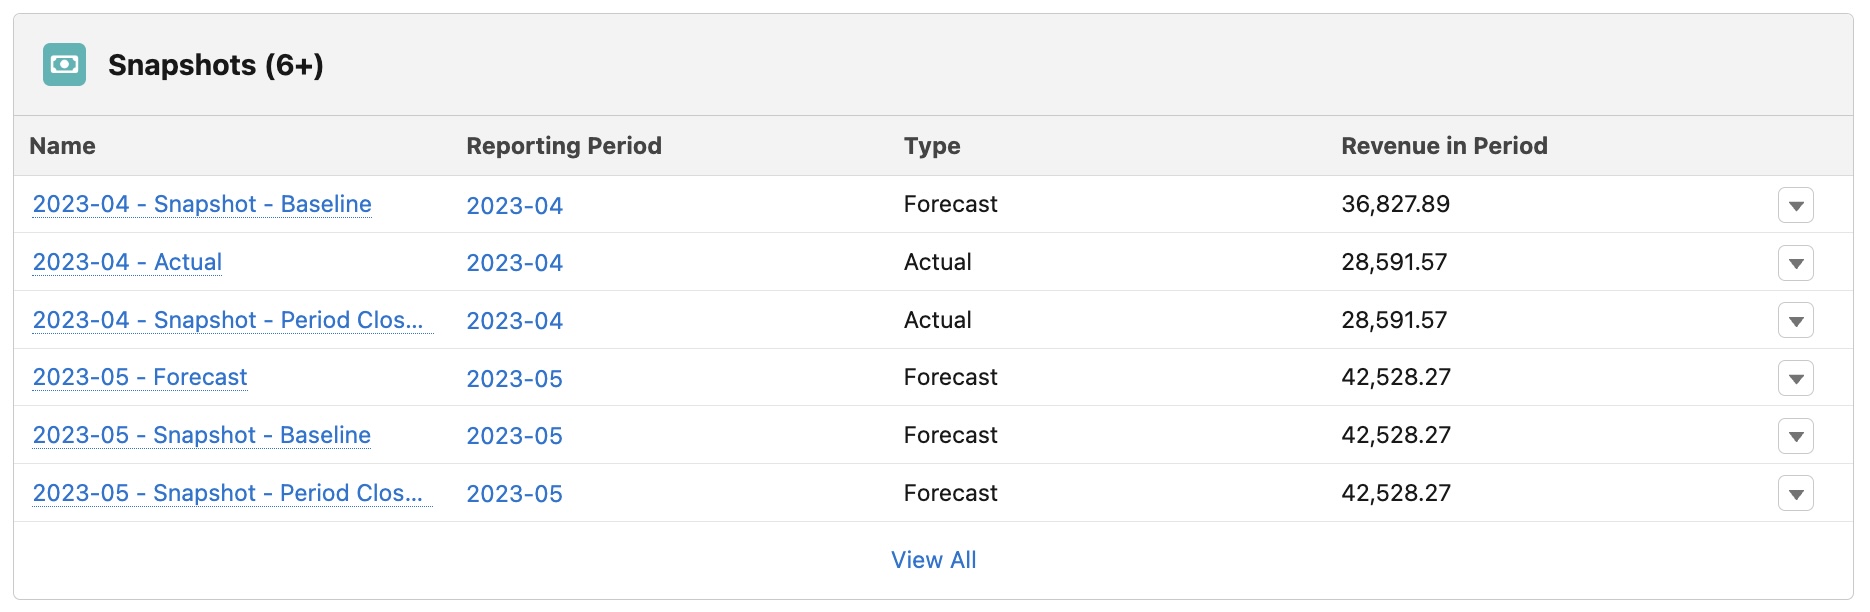
Task: Expand actions arrow for 2023-04 - Actual
Action: click(x=1796, y=263)
